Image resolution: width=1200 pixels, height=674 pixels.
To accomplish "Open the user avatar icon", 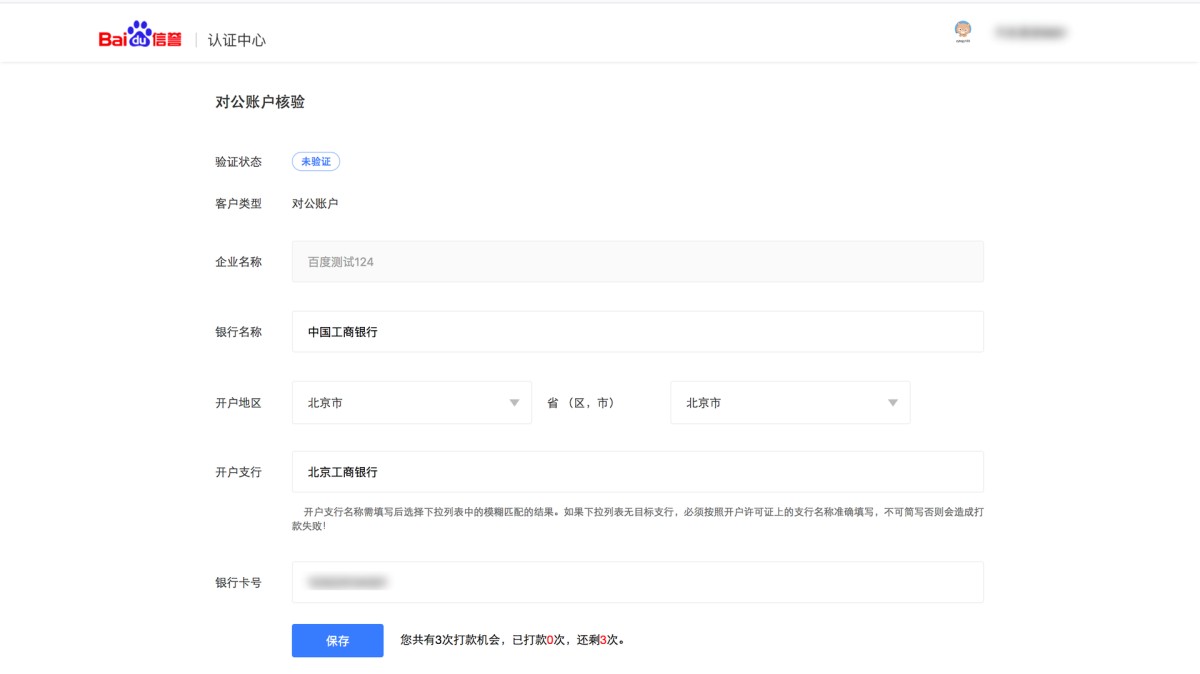I will pyautogui.click(x=962, y=33).
